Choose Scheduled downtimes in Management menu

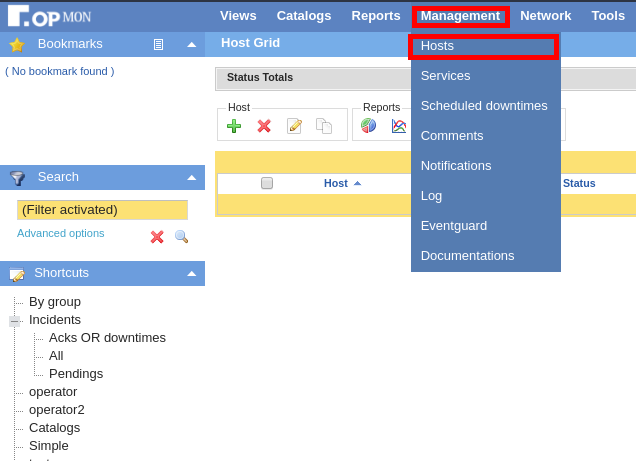pyautogui.click(x=484, y=106)
